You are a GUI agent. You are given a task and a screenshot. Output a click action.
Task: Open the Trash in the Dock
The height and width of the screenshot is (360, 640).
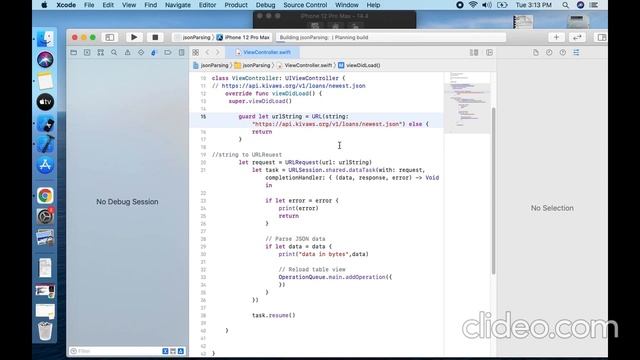(x=45, y=331)
